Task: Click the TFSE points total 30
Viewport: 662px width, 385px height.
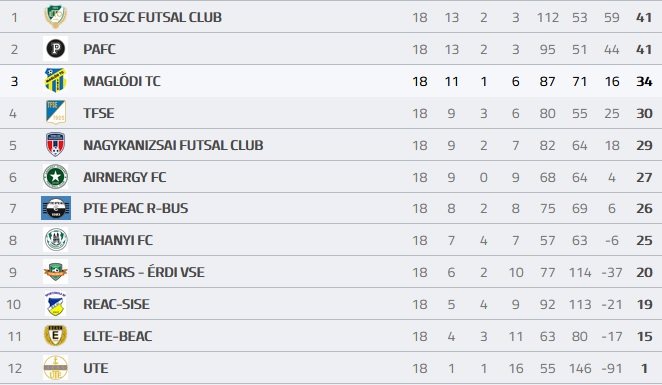Action: click(x=644, y=113)
